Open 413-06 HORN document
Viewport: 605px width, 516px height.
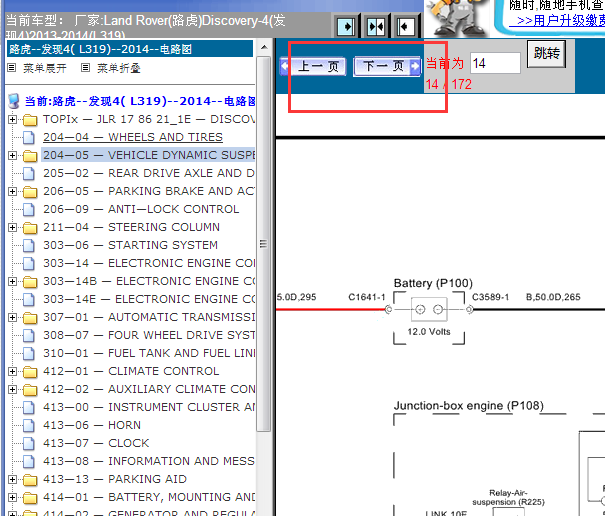pos(92,425)
